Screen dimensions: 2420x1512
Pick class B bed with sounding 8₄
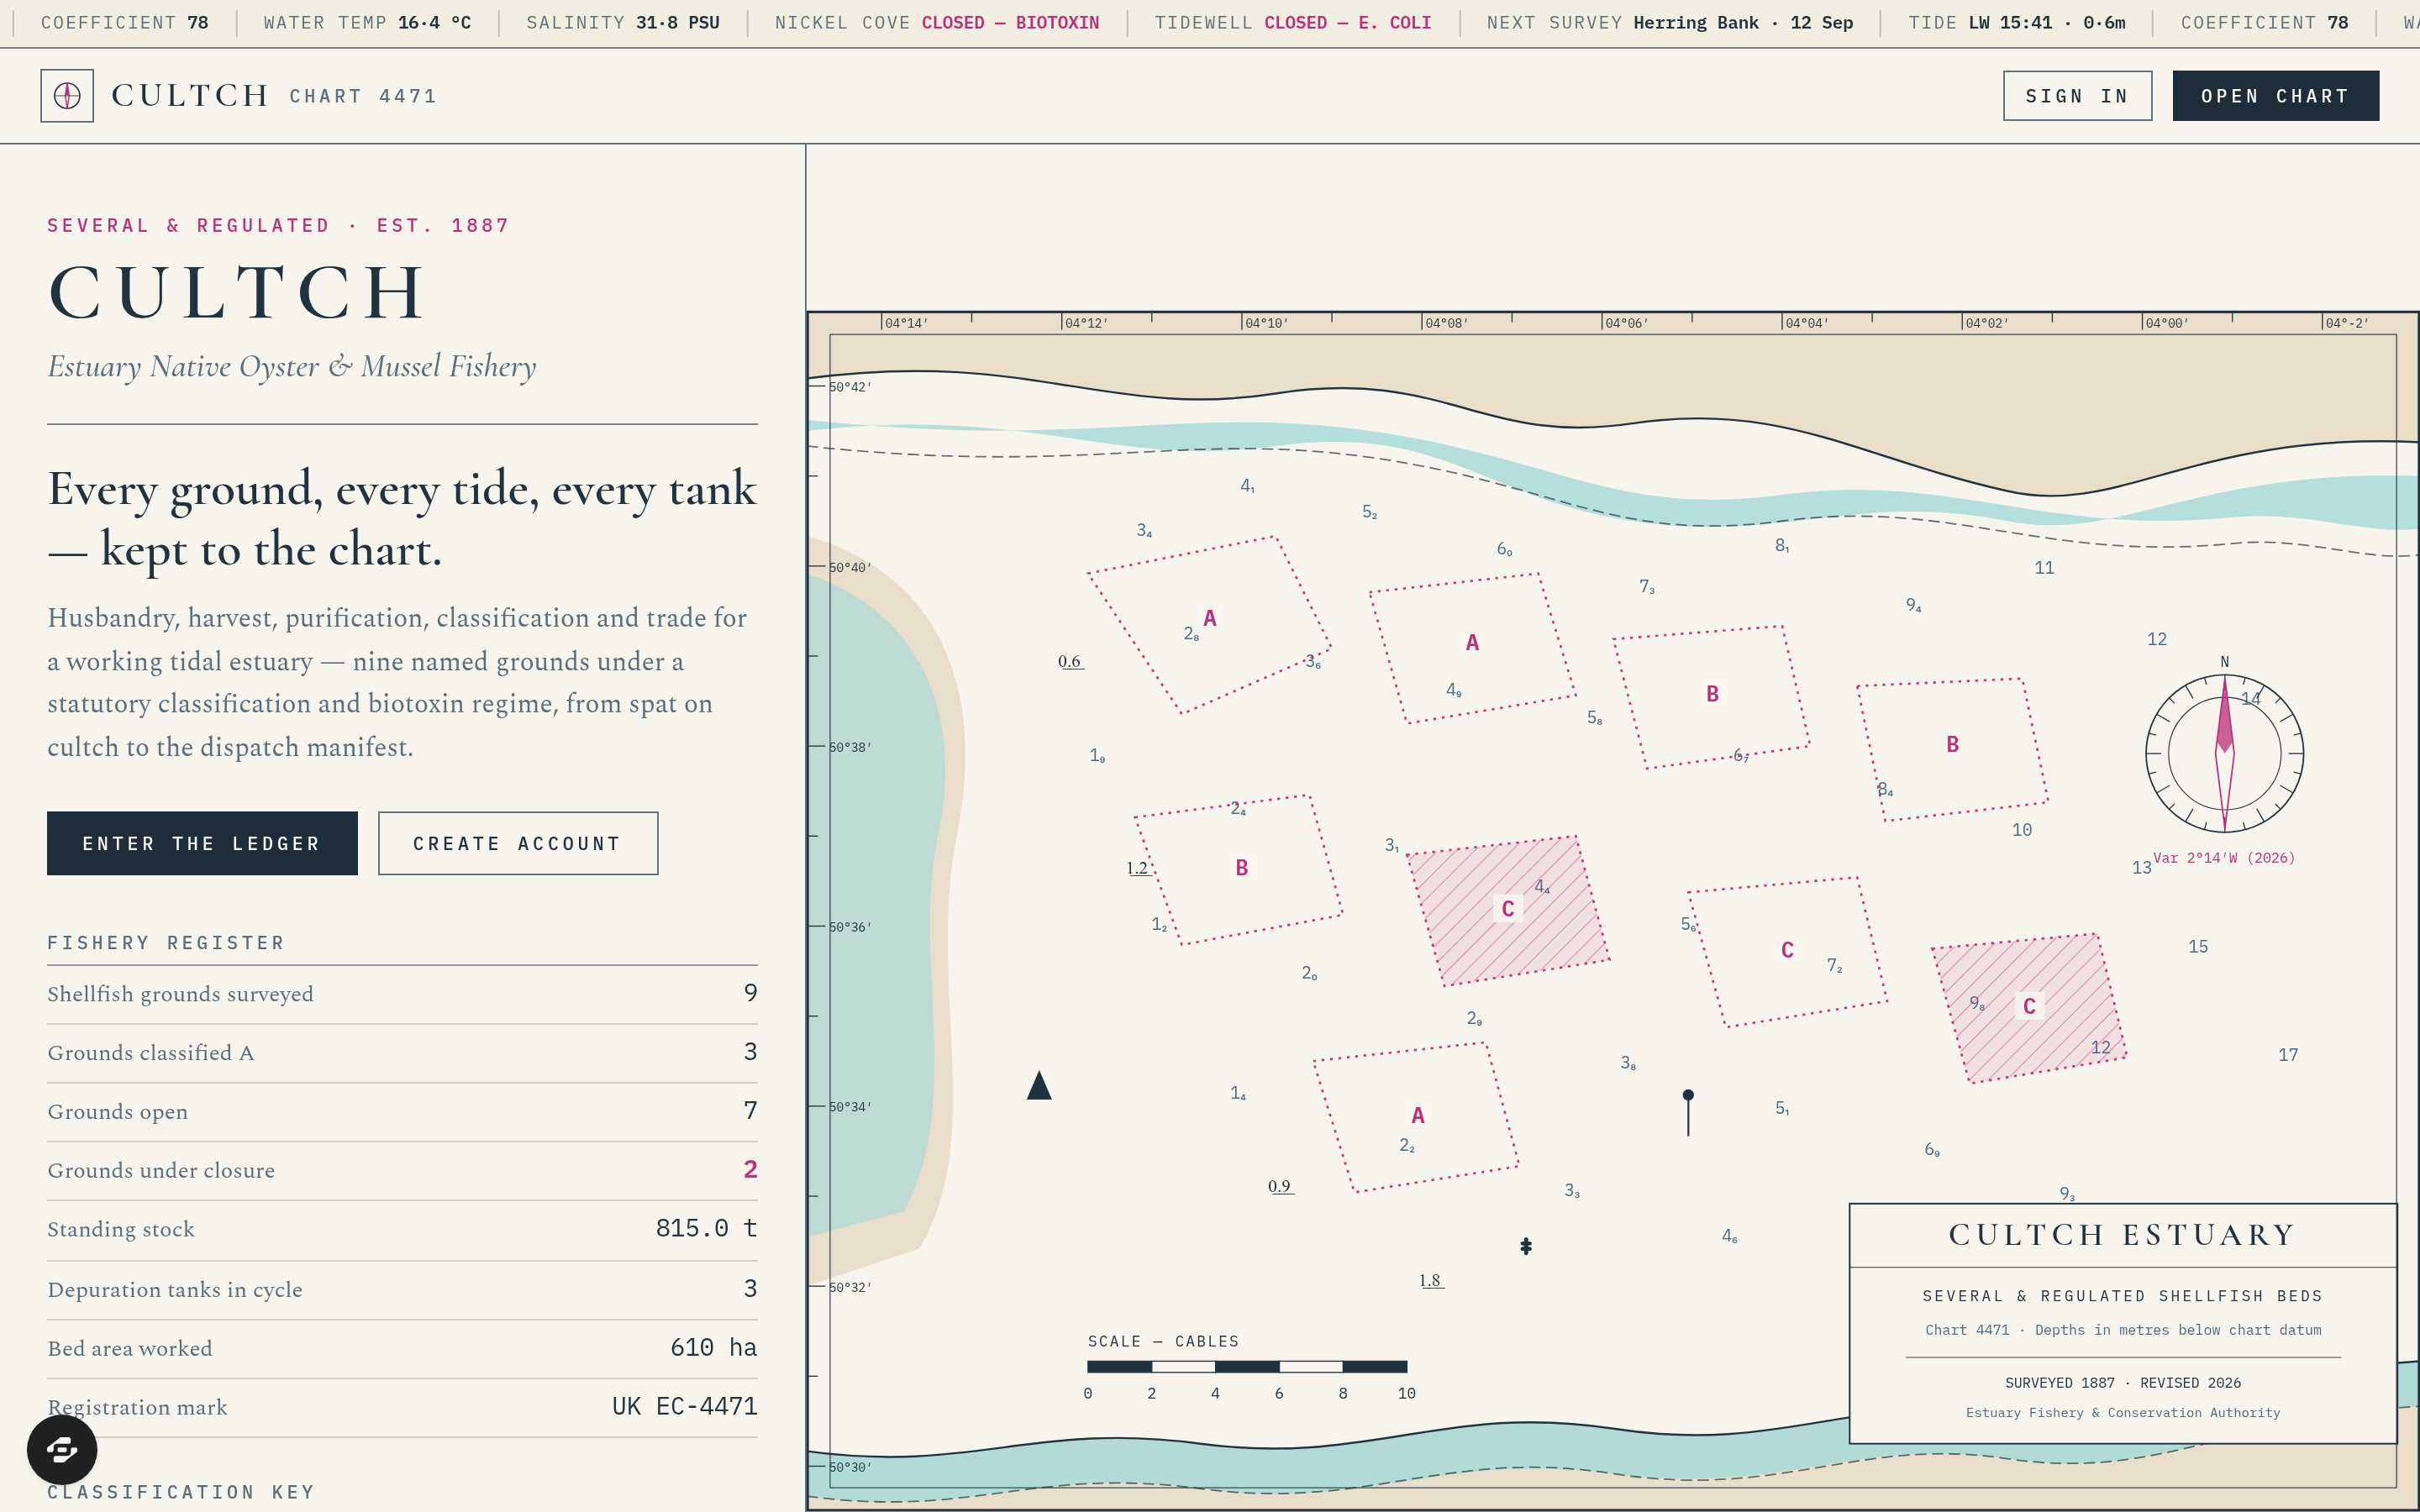(x=1952, y=749)
